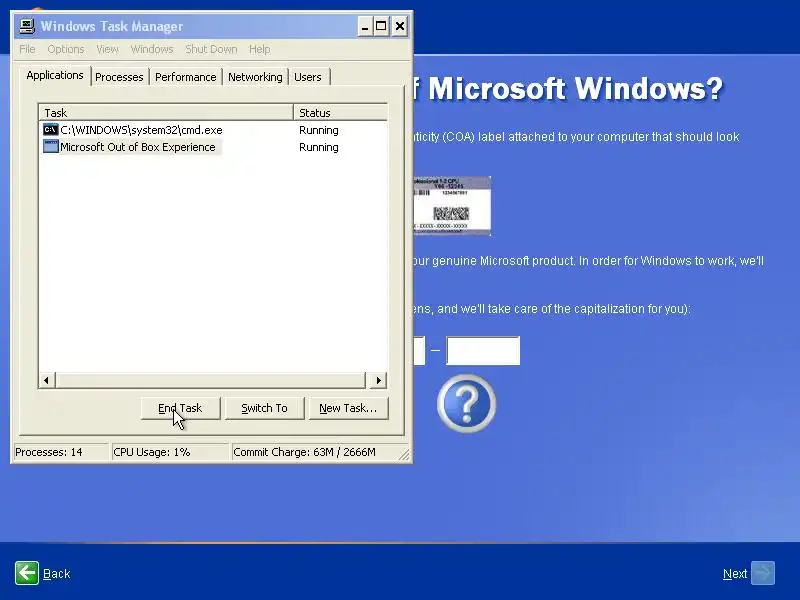Click the CPU Usage: 1% status entry
This screenshot has width=800, height=600.
click(169, 452)
